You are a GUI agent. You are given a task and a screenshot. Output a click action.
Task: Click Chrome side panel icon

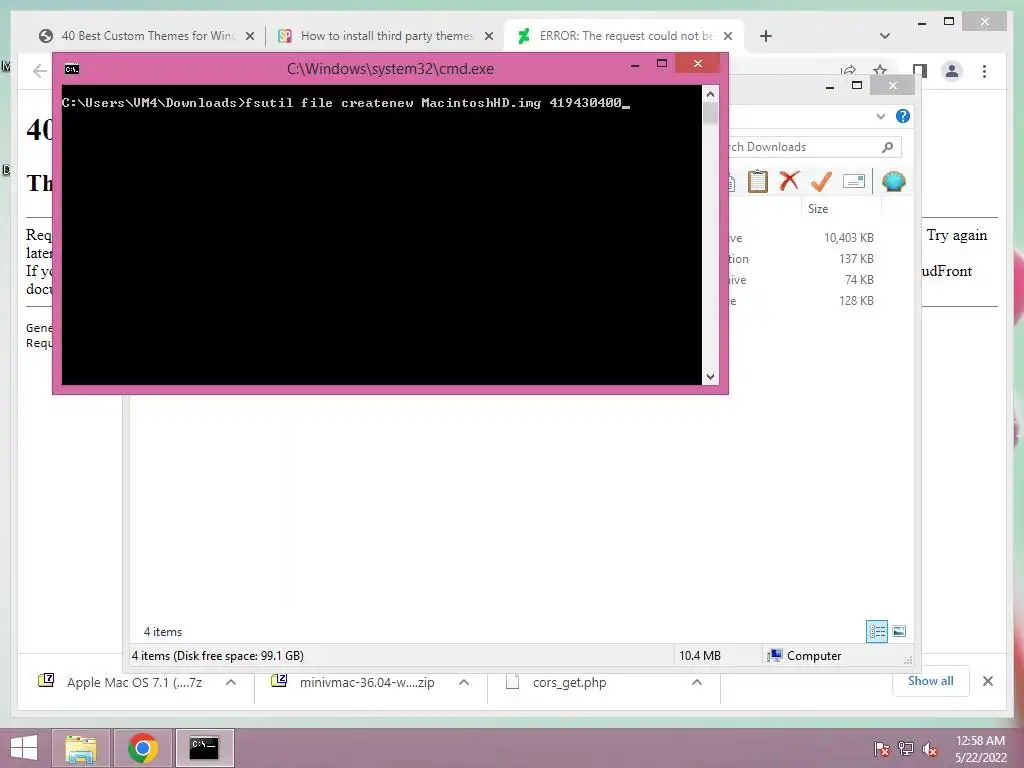click(x=920, y=71)
